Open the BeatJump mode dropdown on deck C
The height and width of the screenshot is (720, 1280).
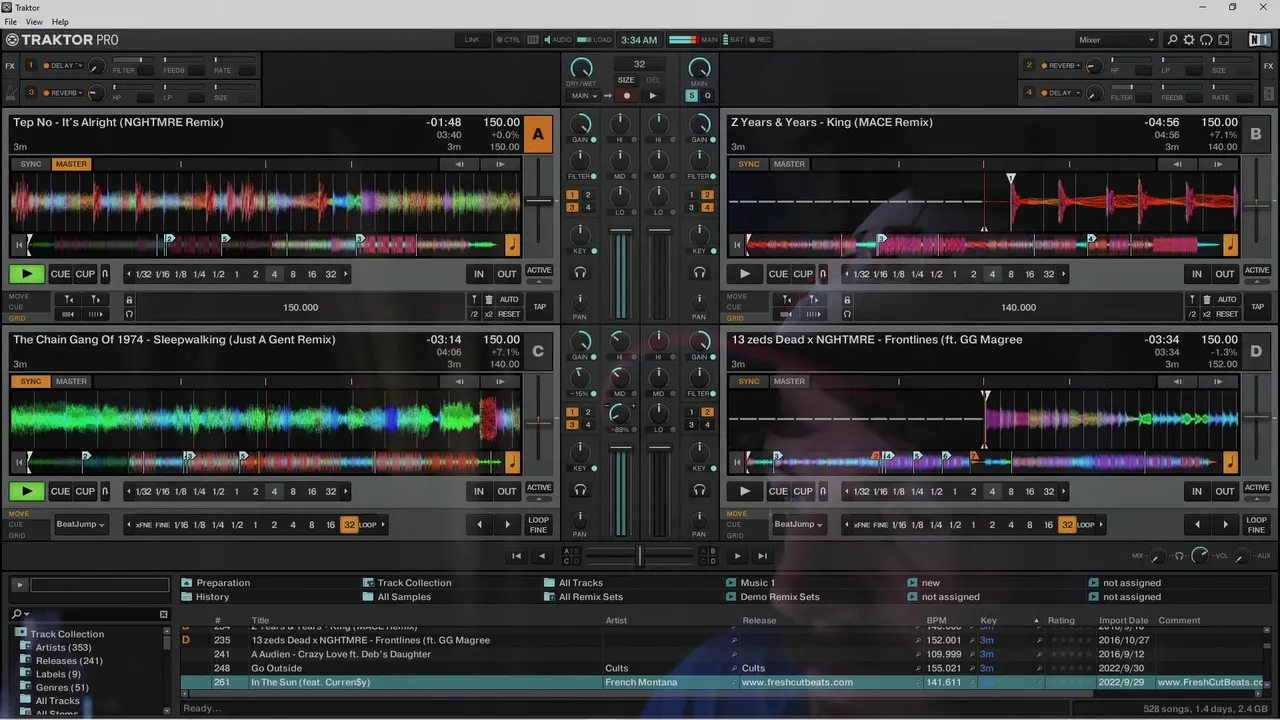(81, 524)
